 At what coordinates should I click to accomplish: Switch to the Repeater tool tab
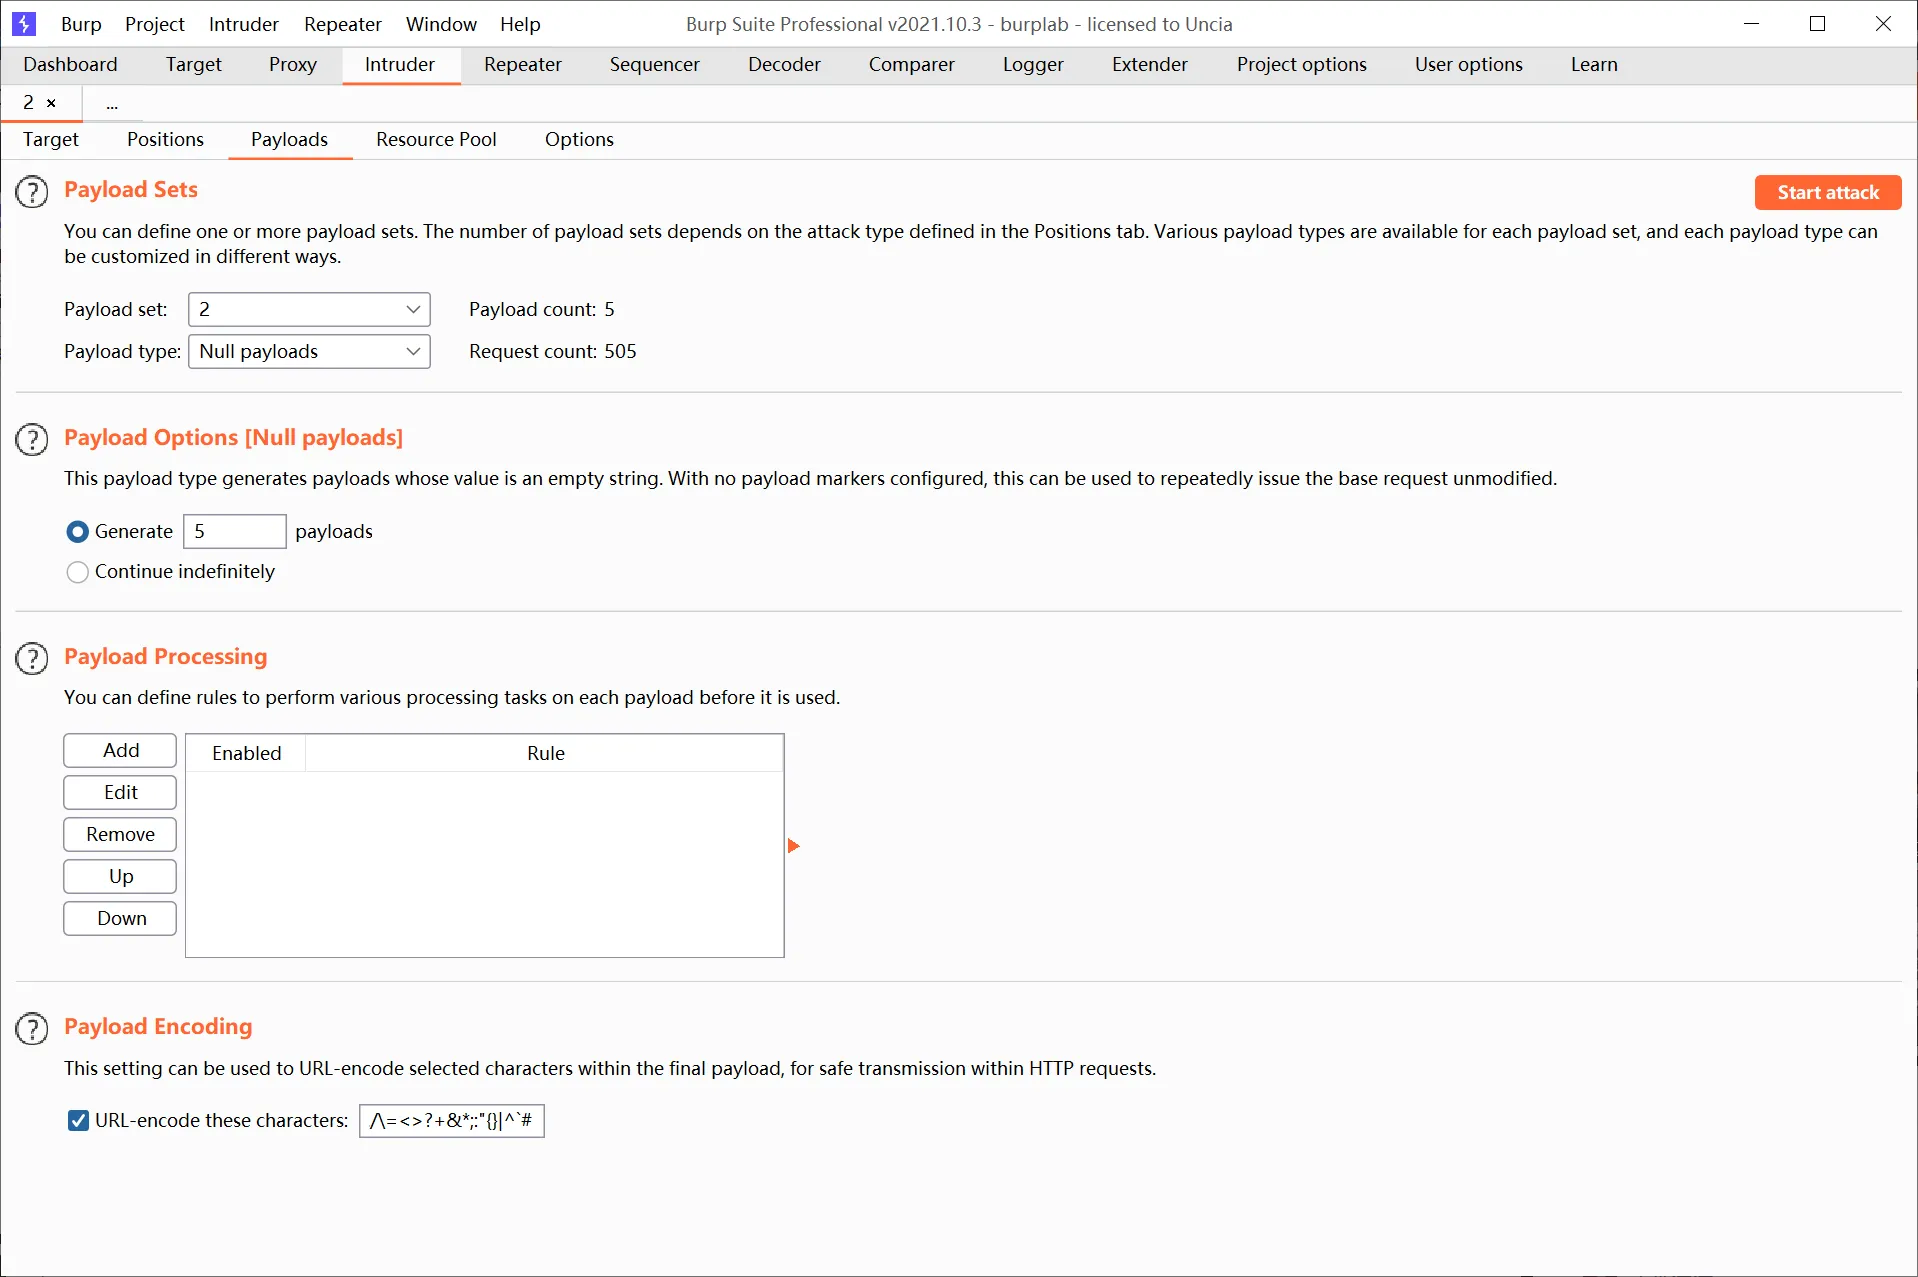523,65
